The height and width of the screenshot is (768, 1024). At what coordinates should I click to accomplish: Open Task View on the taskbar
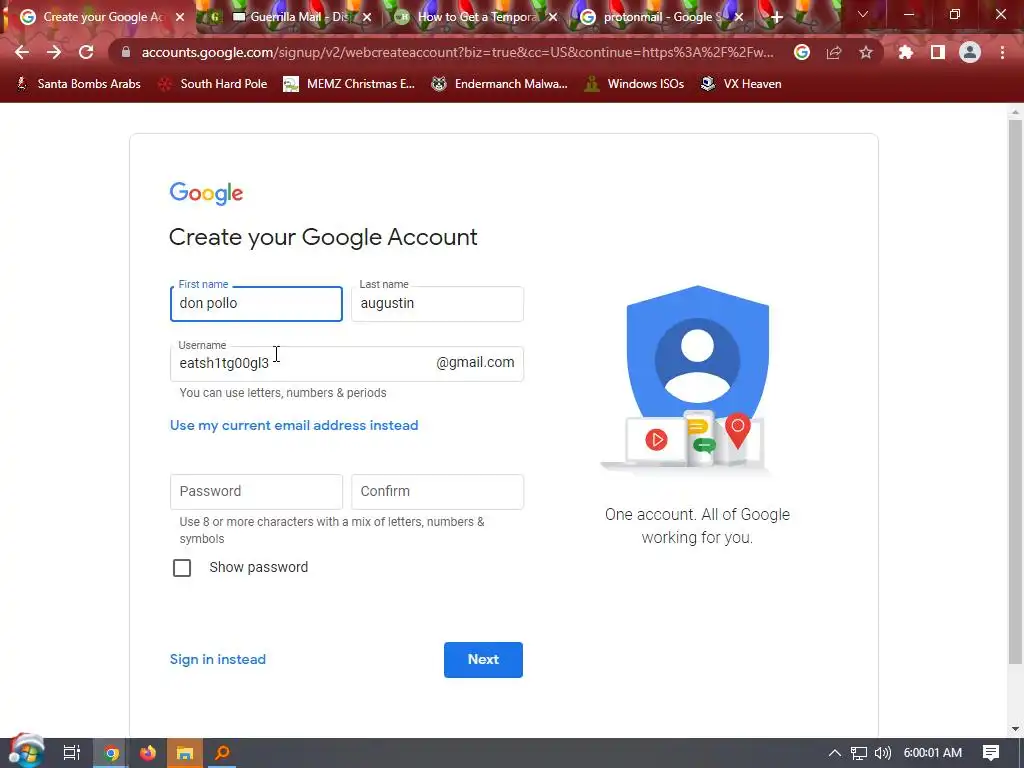(x=71, y=753)
